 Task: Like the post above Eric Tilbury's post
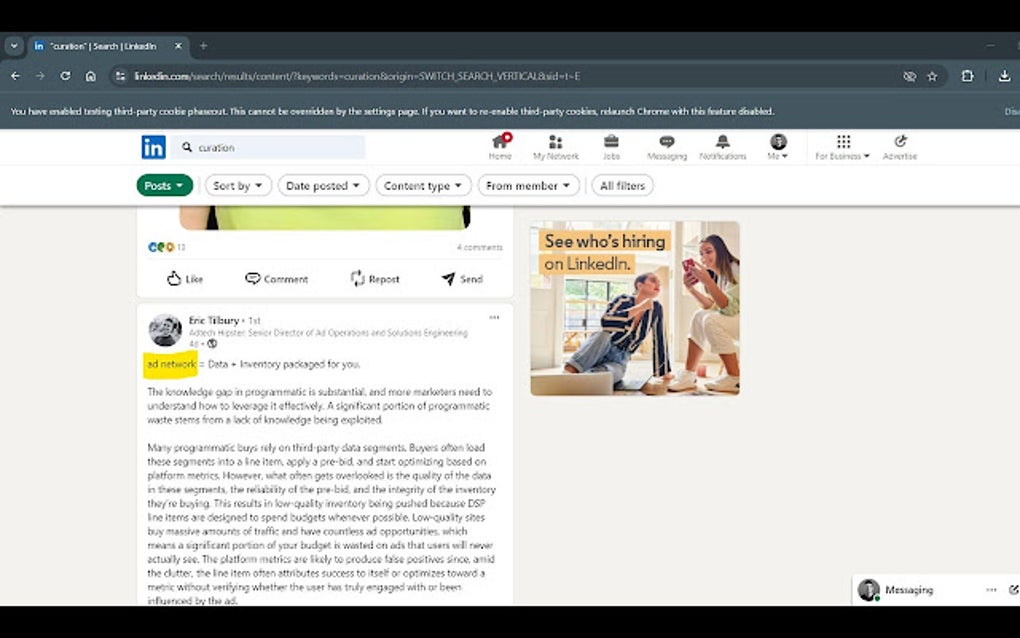coord(184,279)
